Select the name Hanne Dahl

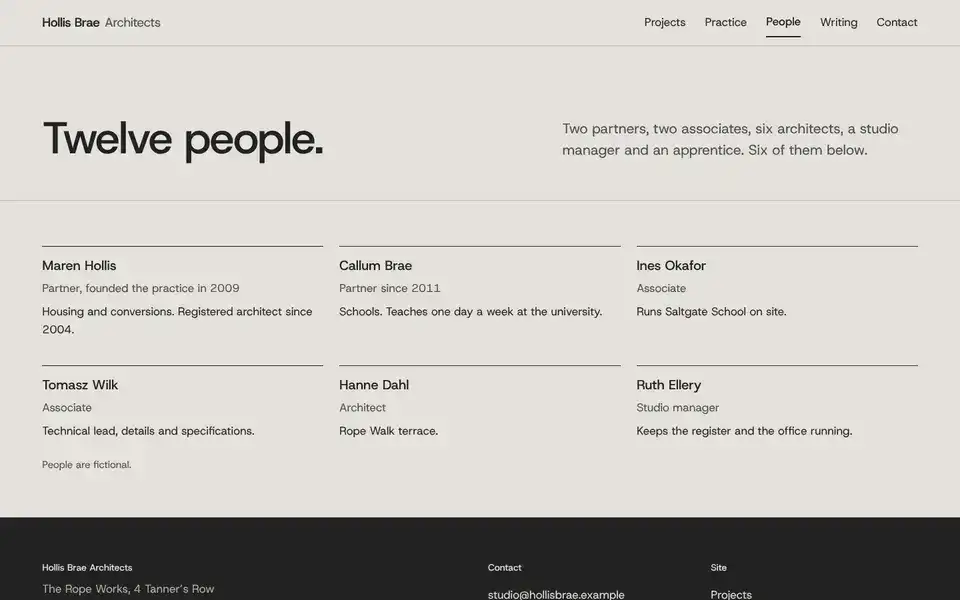click(x=374, y=385)
